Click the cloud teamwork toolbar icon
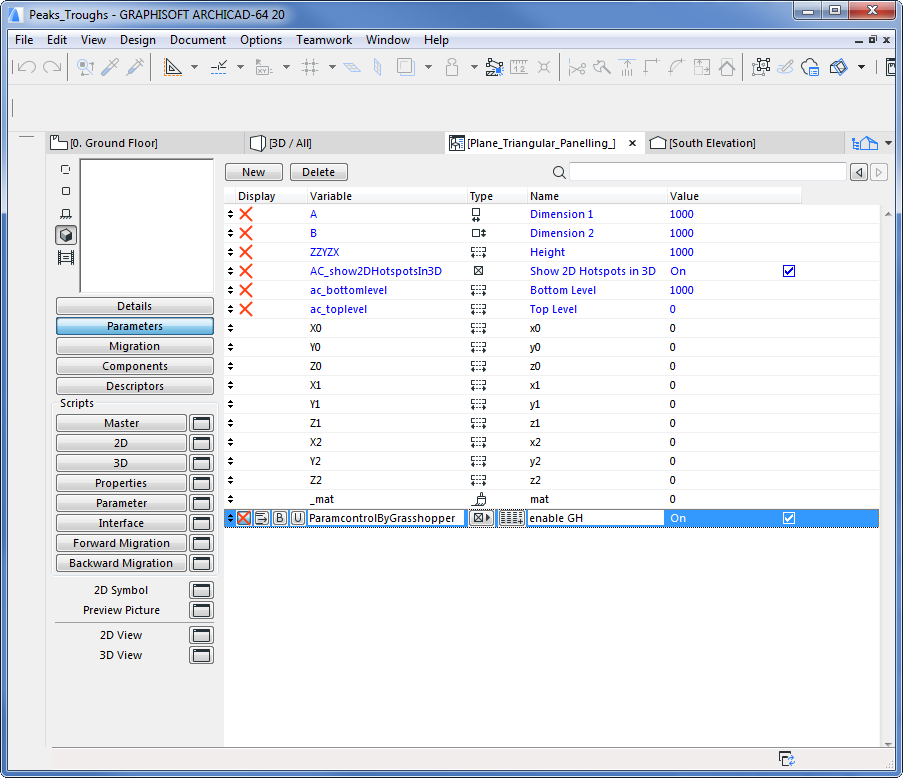This screenshot has width=903, height=778. (x=810, y=67)
